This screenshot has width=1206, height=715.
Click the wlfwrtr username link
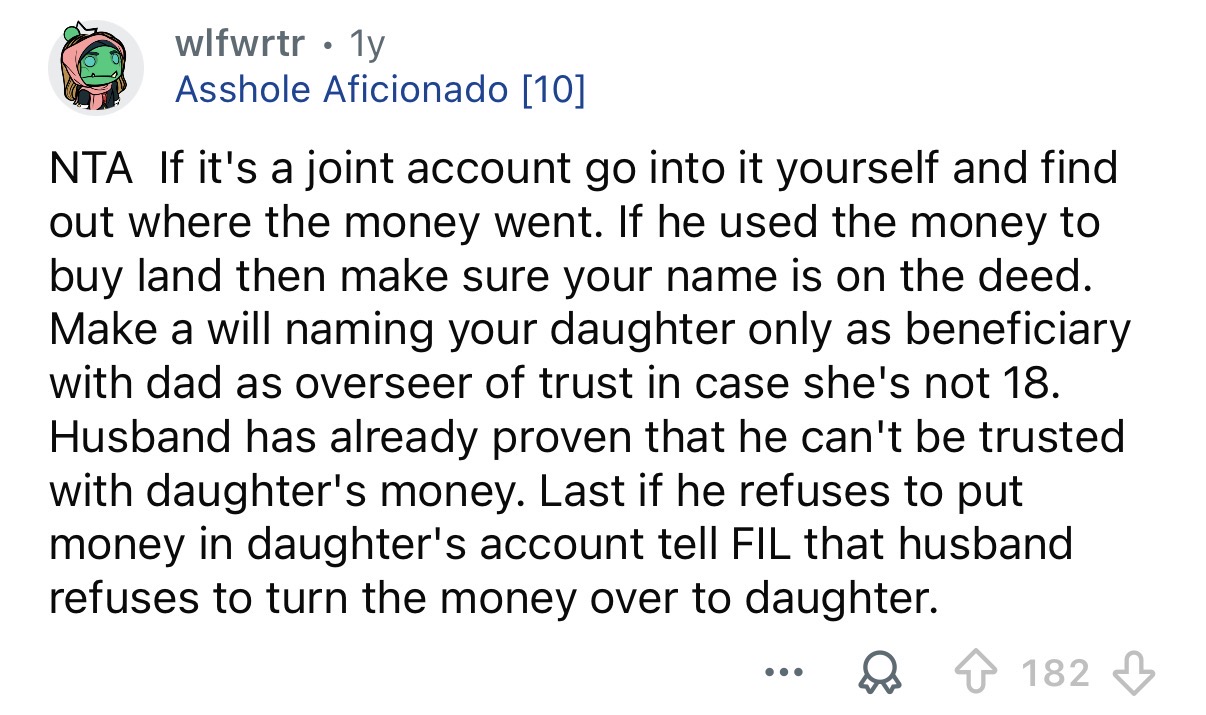click(x=243, y=43)
